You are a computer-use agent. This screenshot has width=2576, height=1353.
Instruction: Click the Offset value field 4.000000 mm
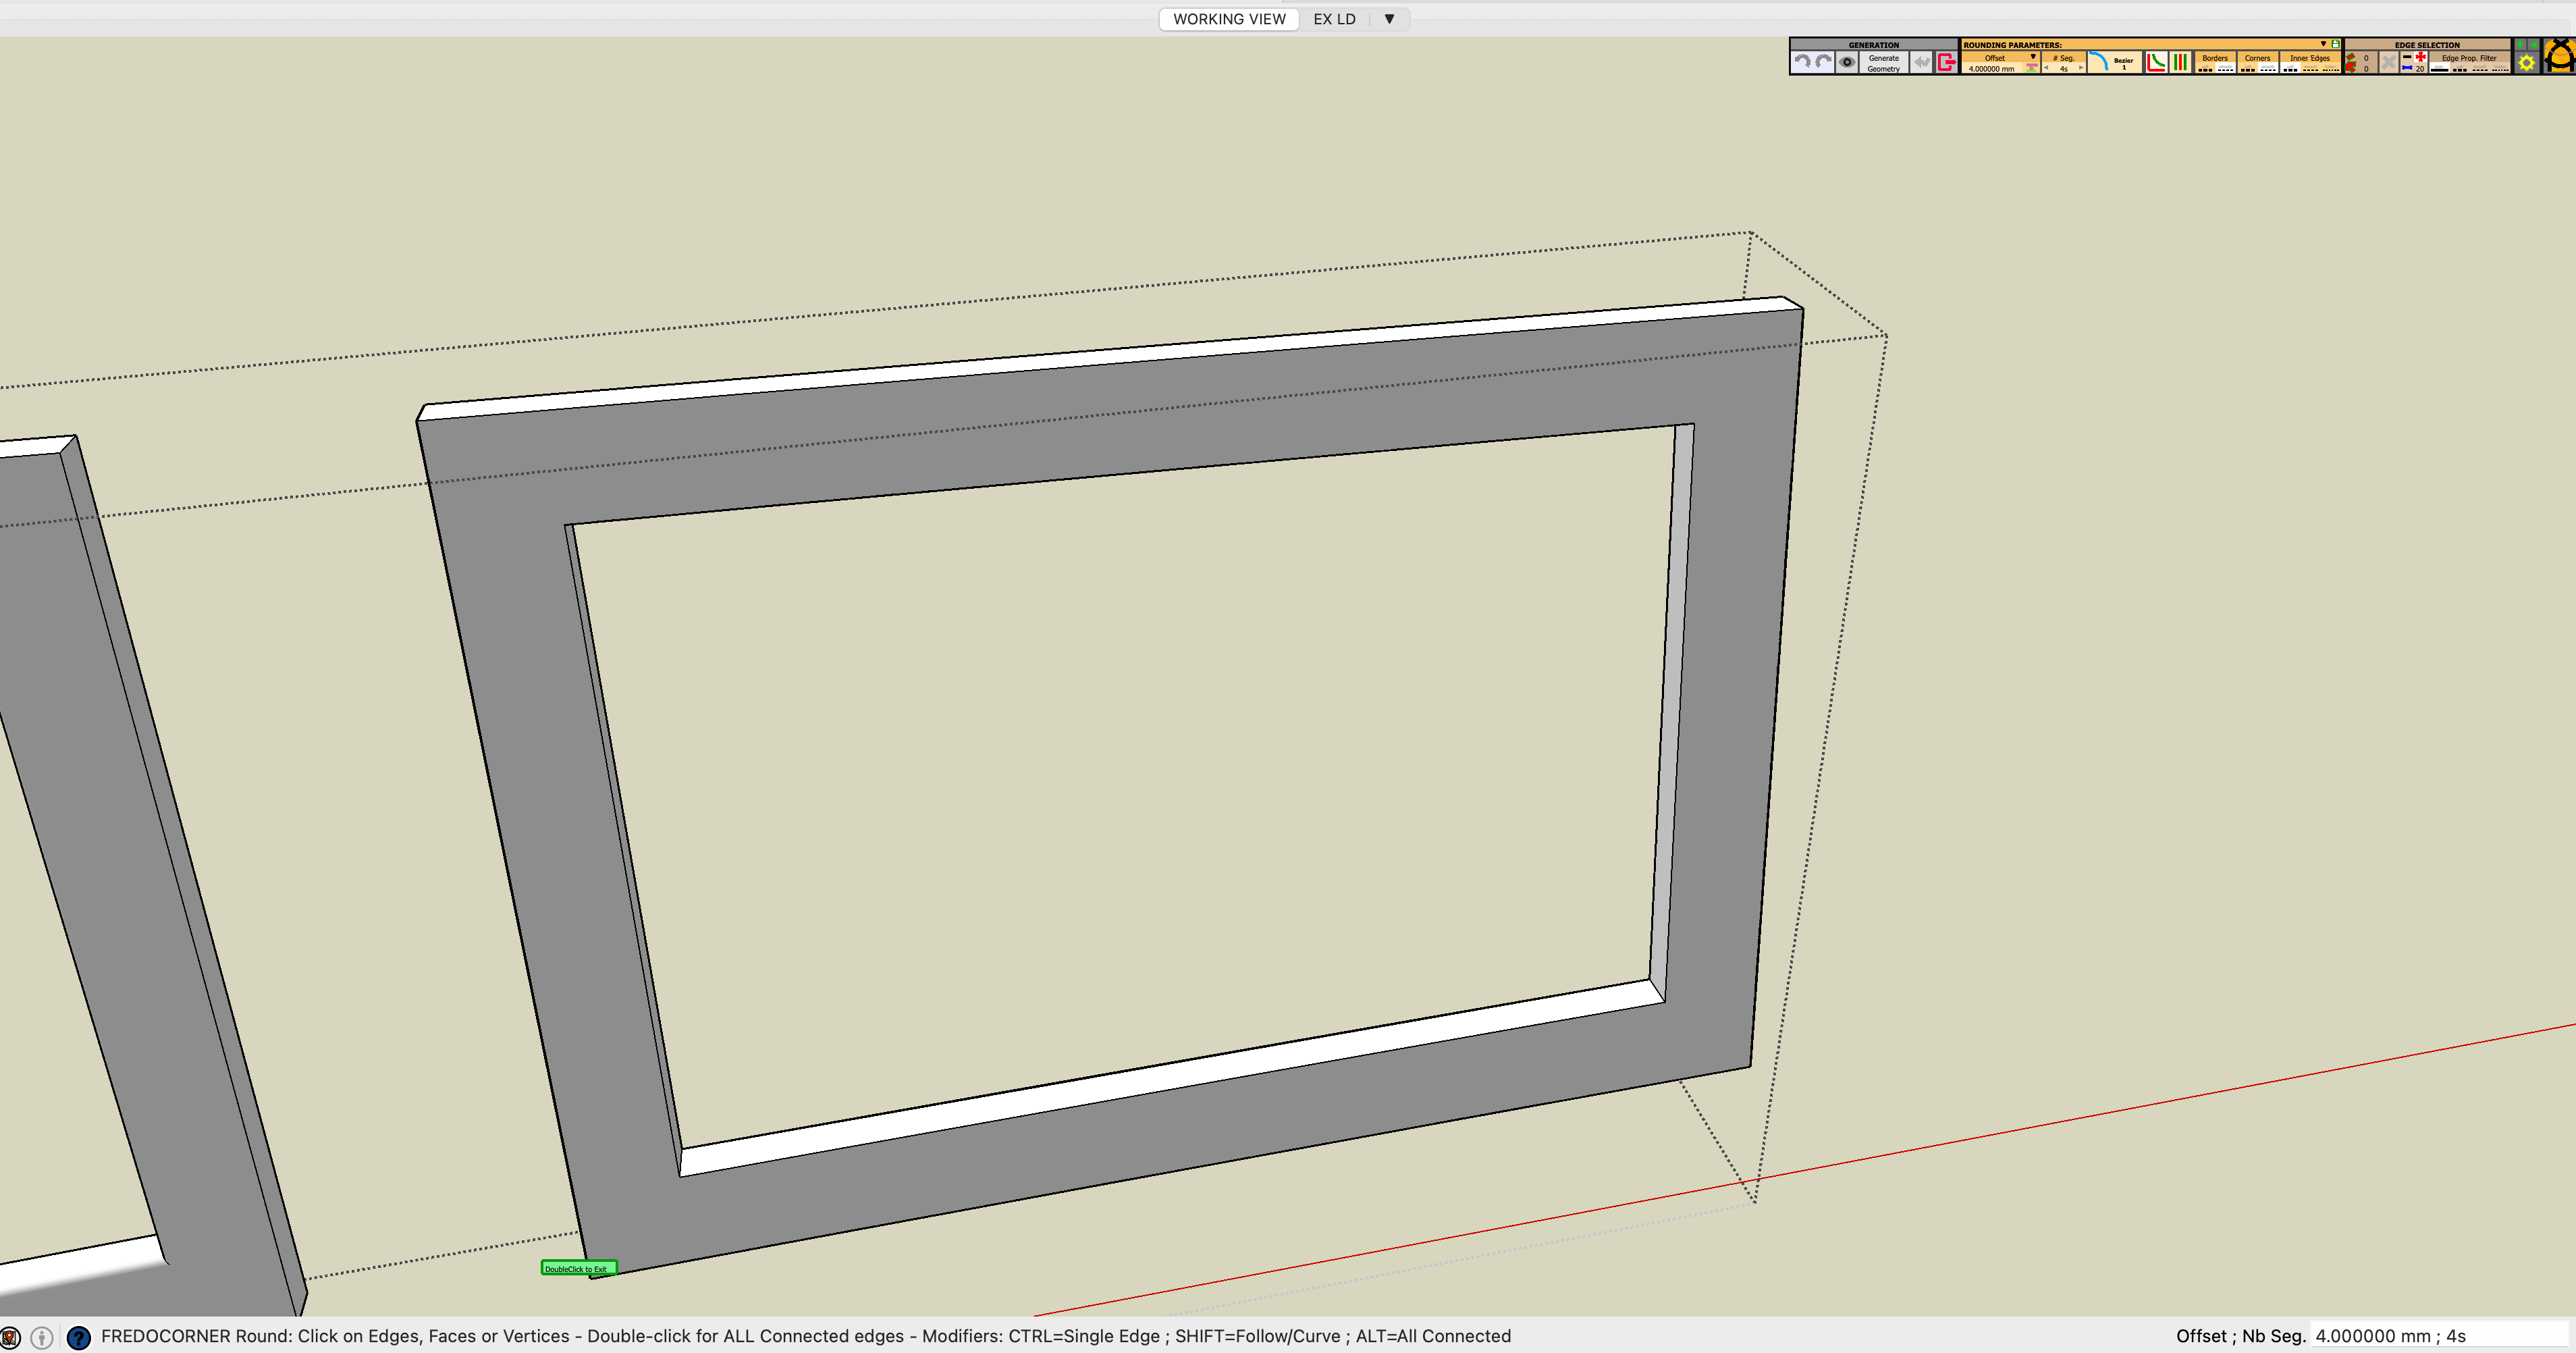click(1992, 69)
